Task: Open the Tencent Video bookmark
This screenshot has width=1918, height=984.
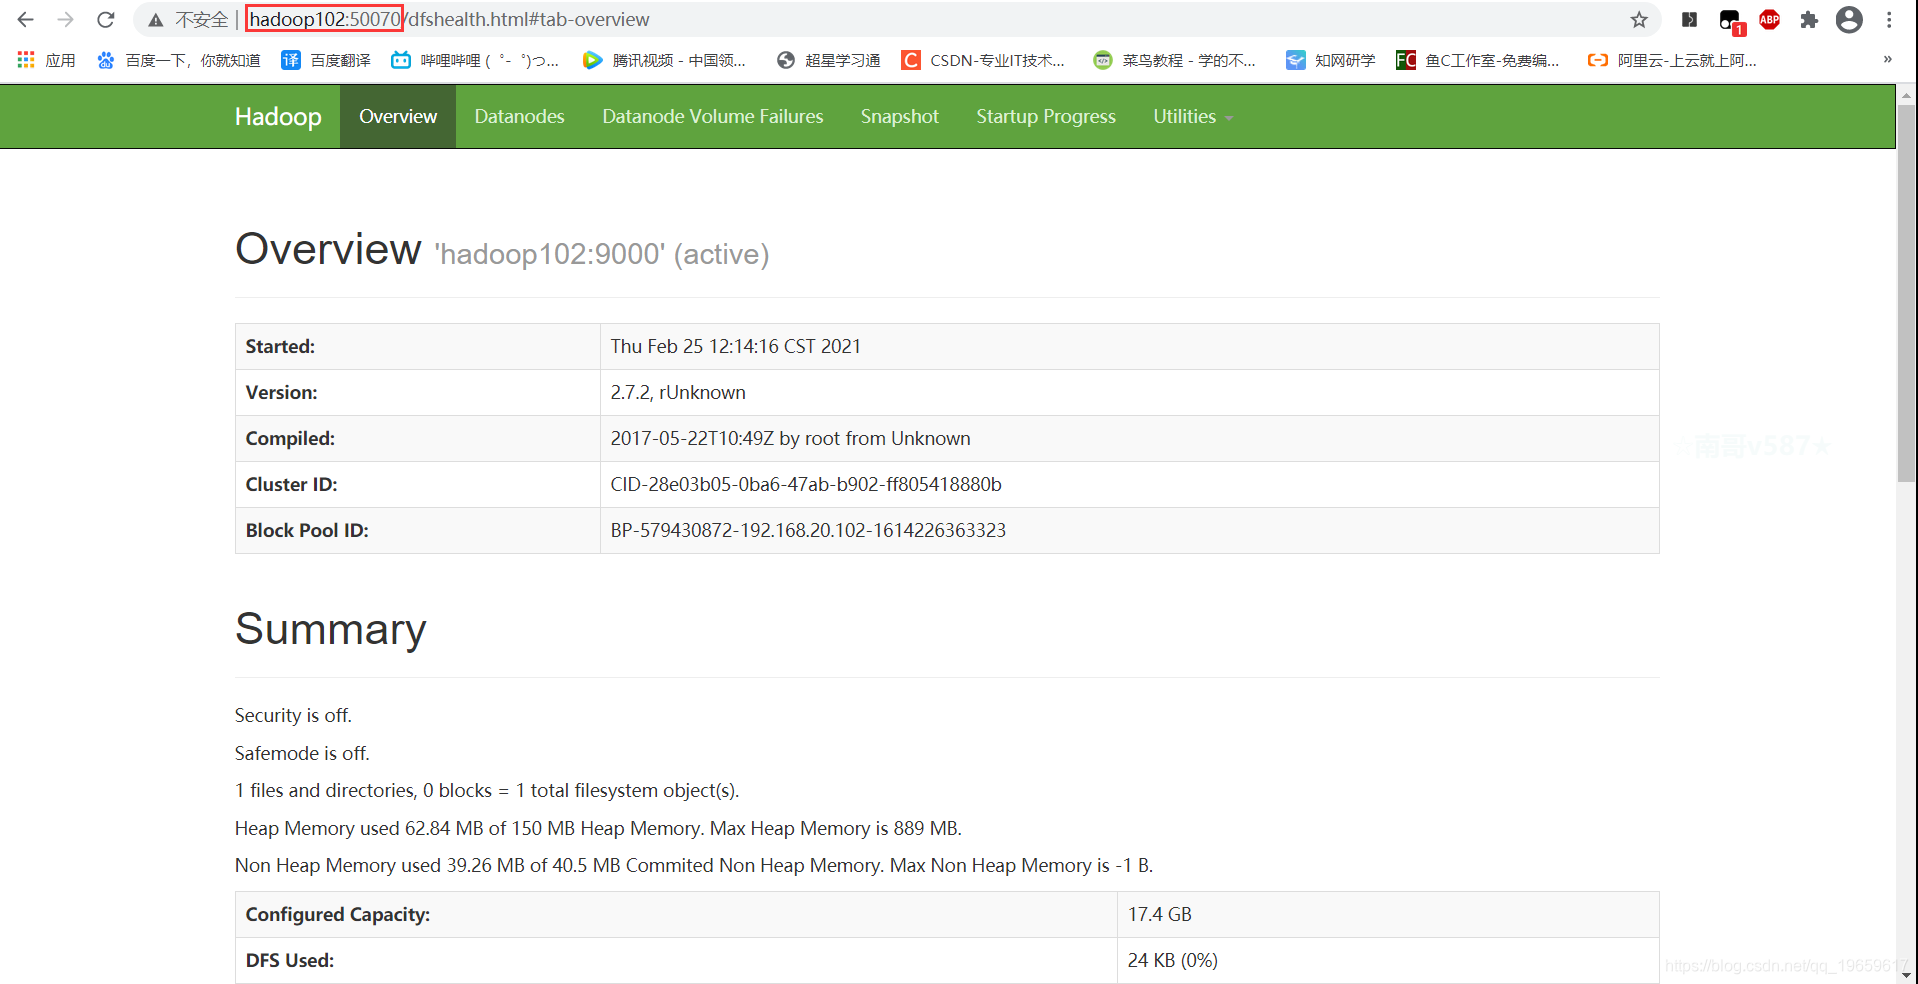Action: [x=665, y=60]
